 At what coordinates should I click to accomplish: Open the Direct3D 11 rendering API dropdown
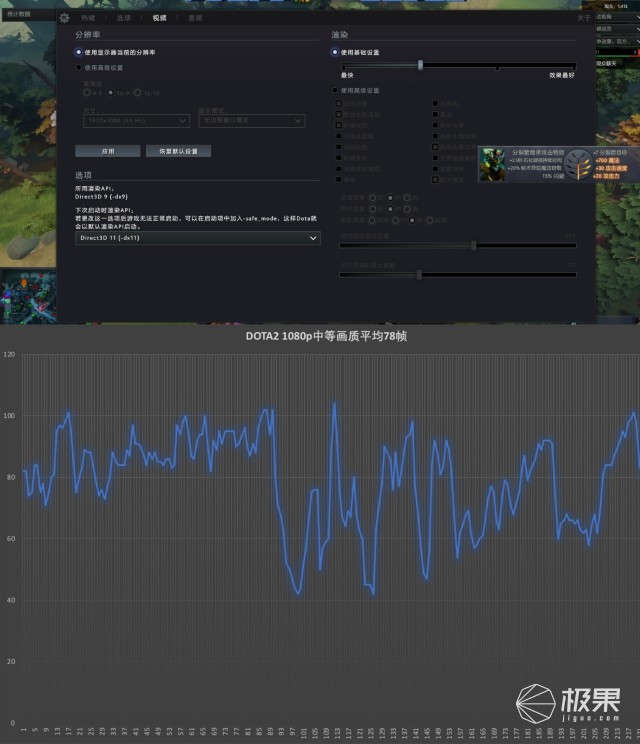click(x=198, y=238)
